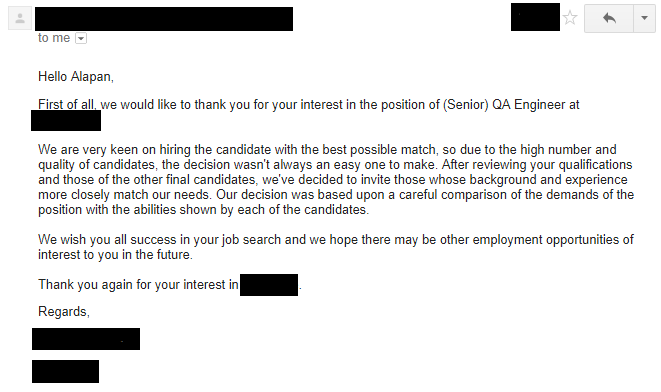
Task: Click the redacted company name below 'First of all'
Action: coord(66,121)
